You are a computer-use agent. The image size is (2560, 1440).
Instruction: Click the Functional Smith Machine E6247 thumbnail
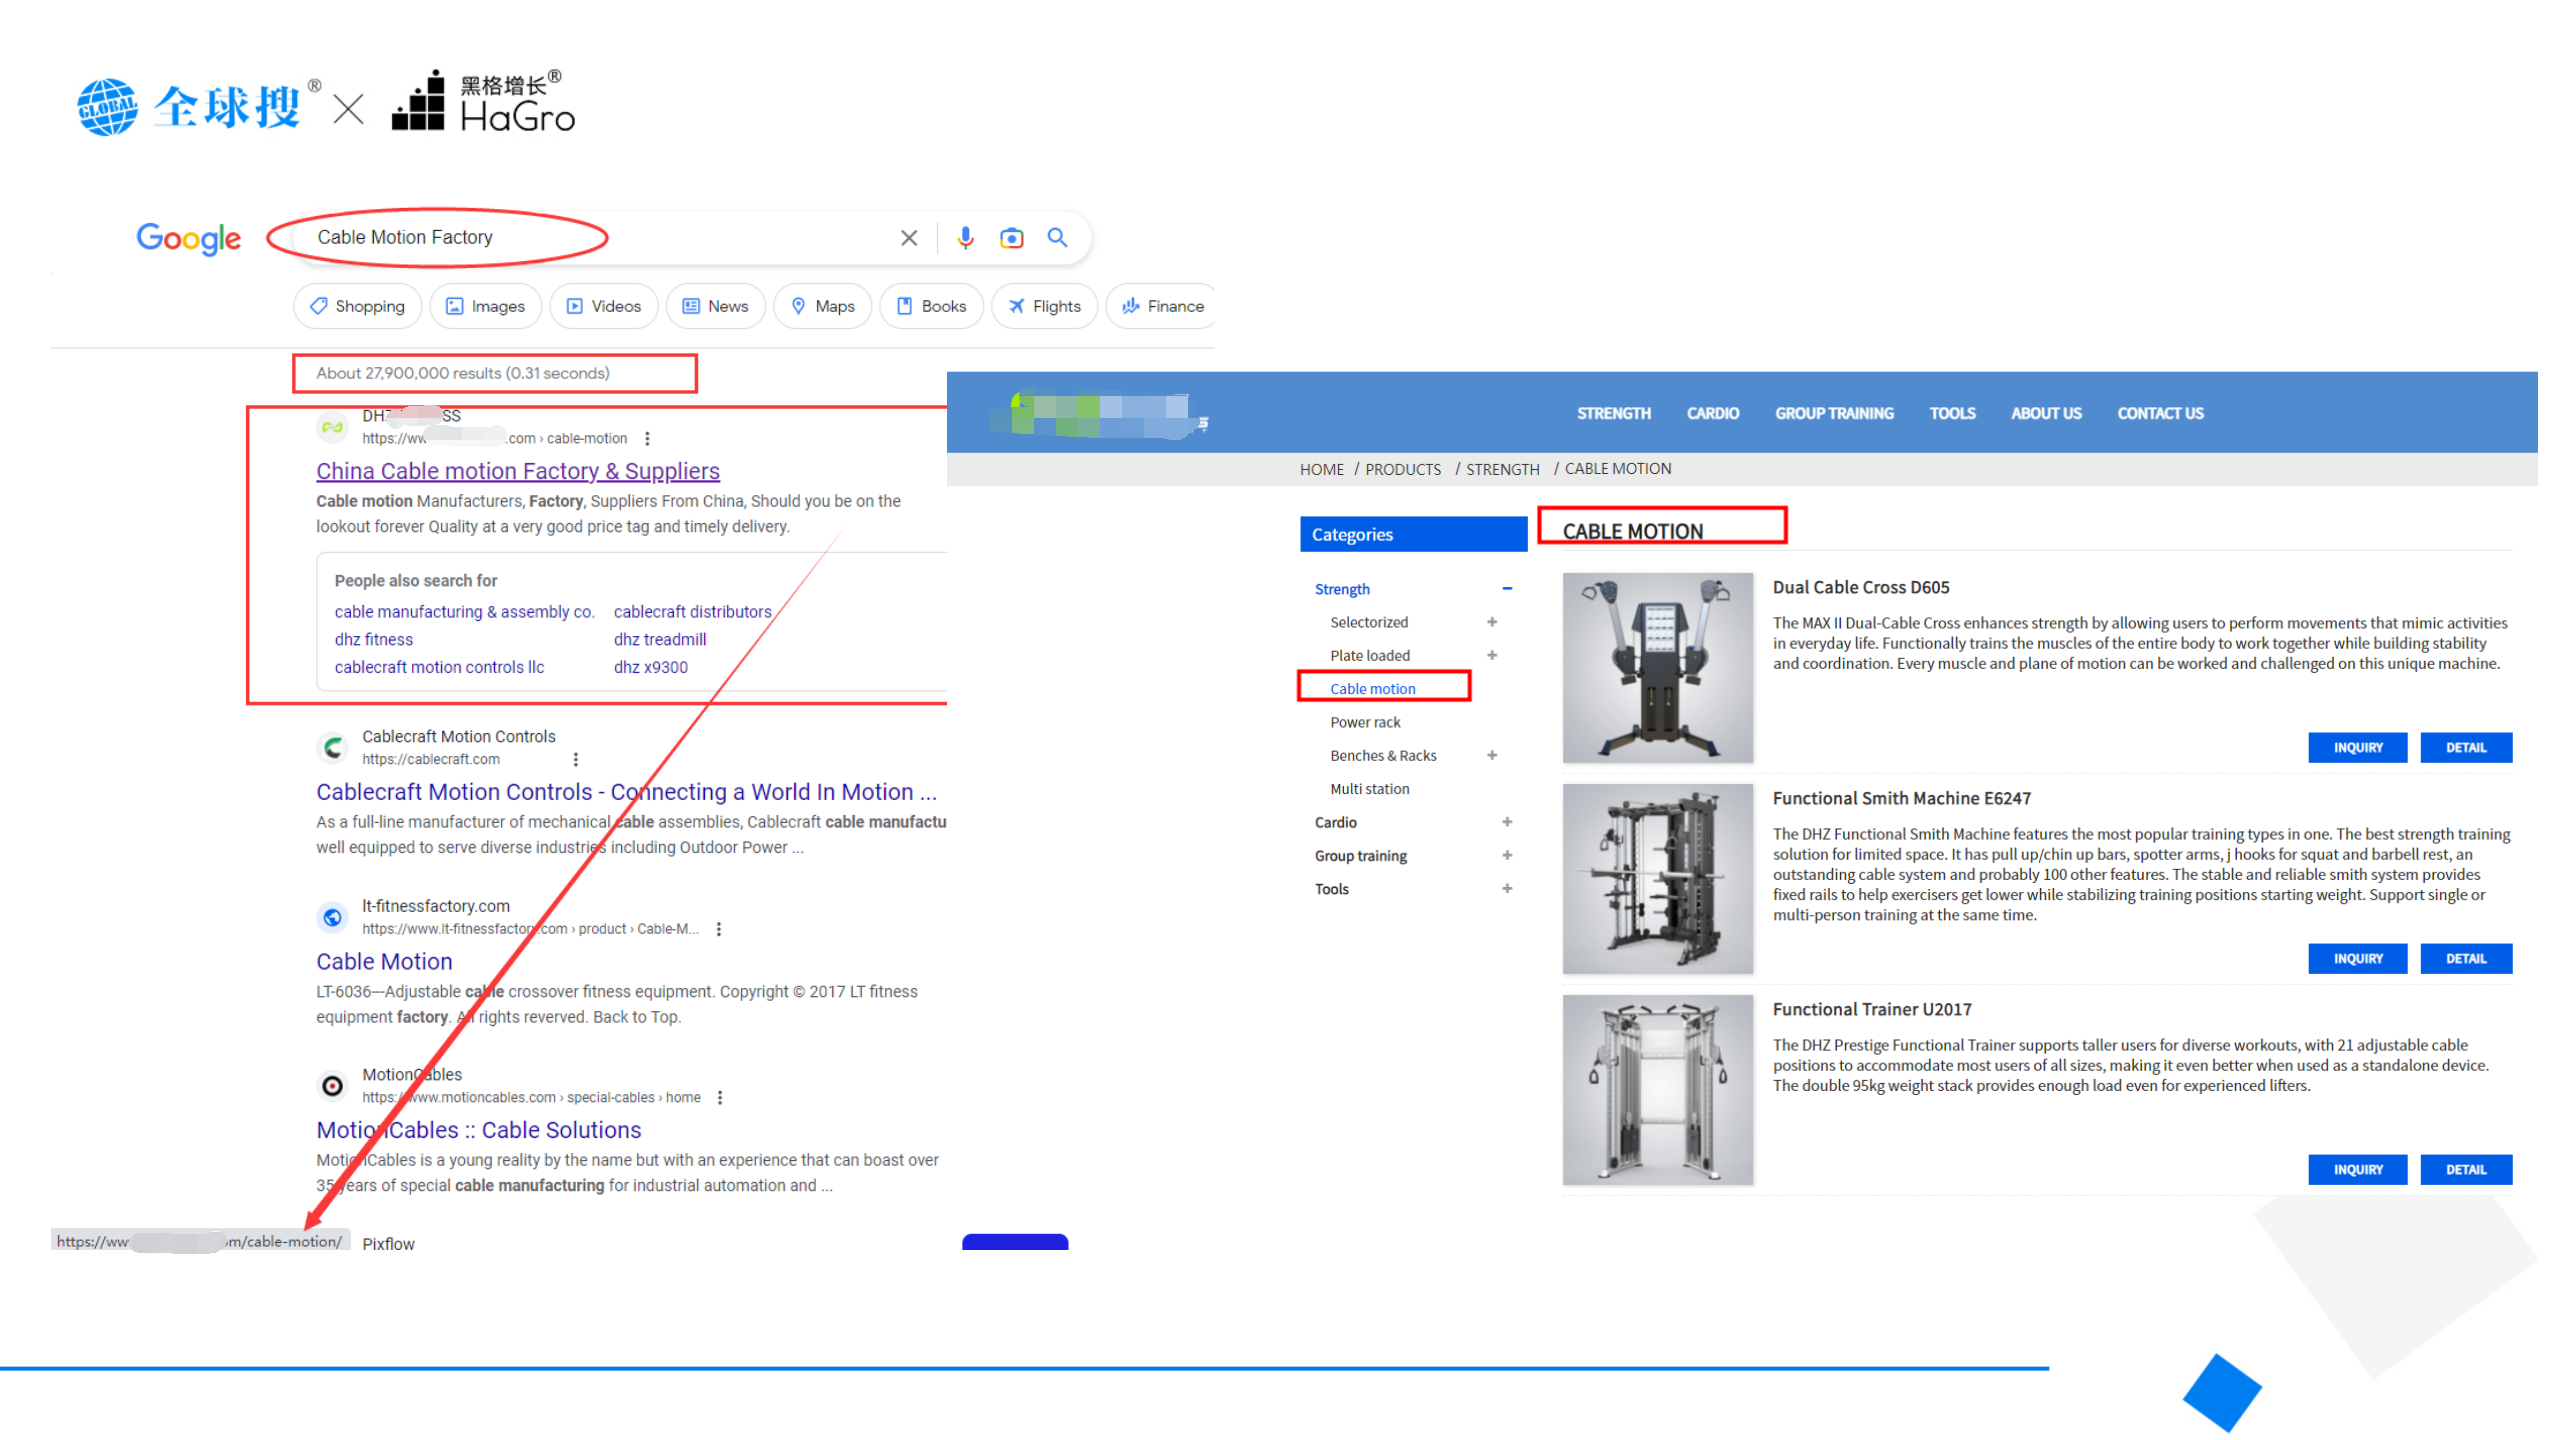coord(1656,877)
